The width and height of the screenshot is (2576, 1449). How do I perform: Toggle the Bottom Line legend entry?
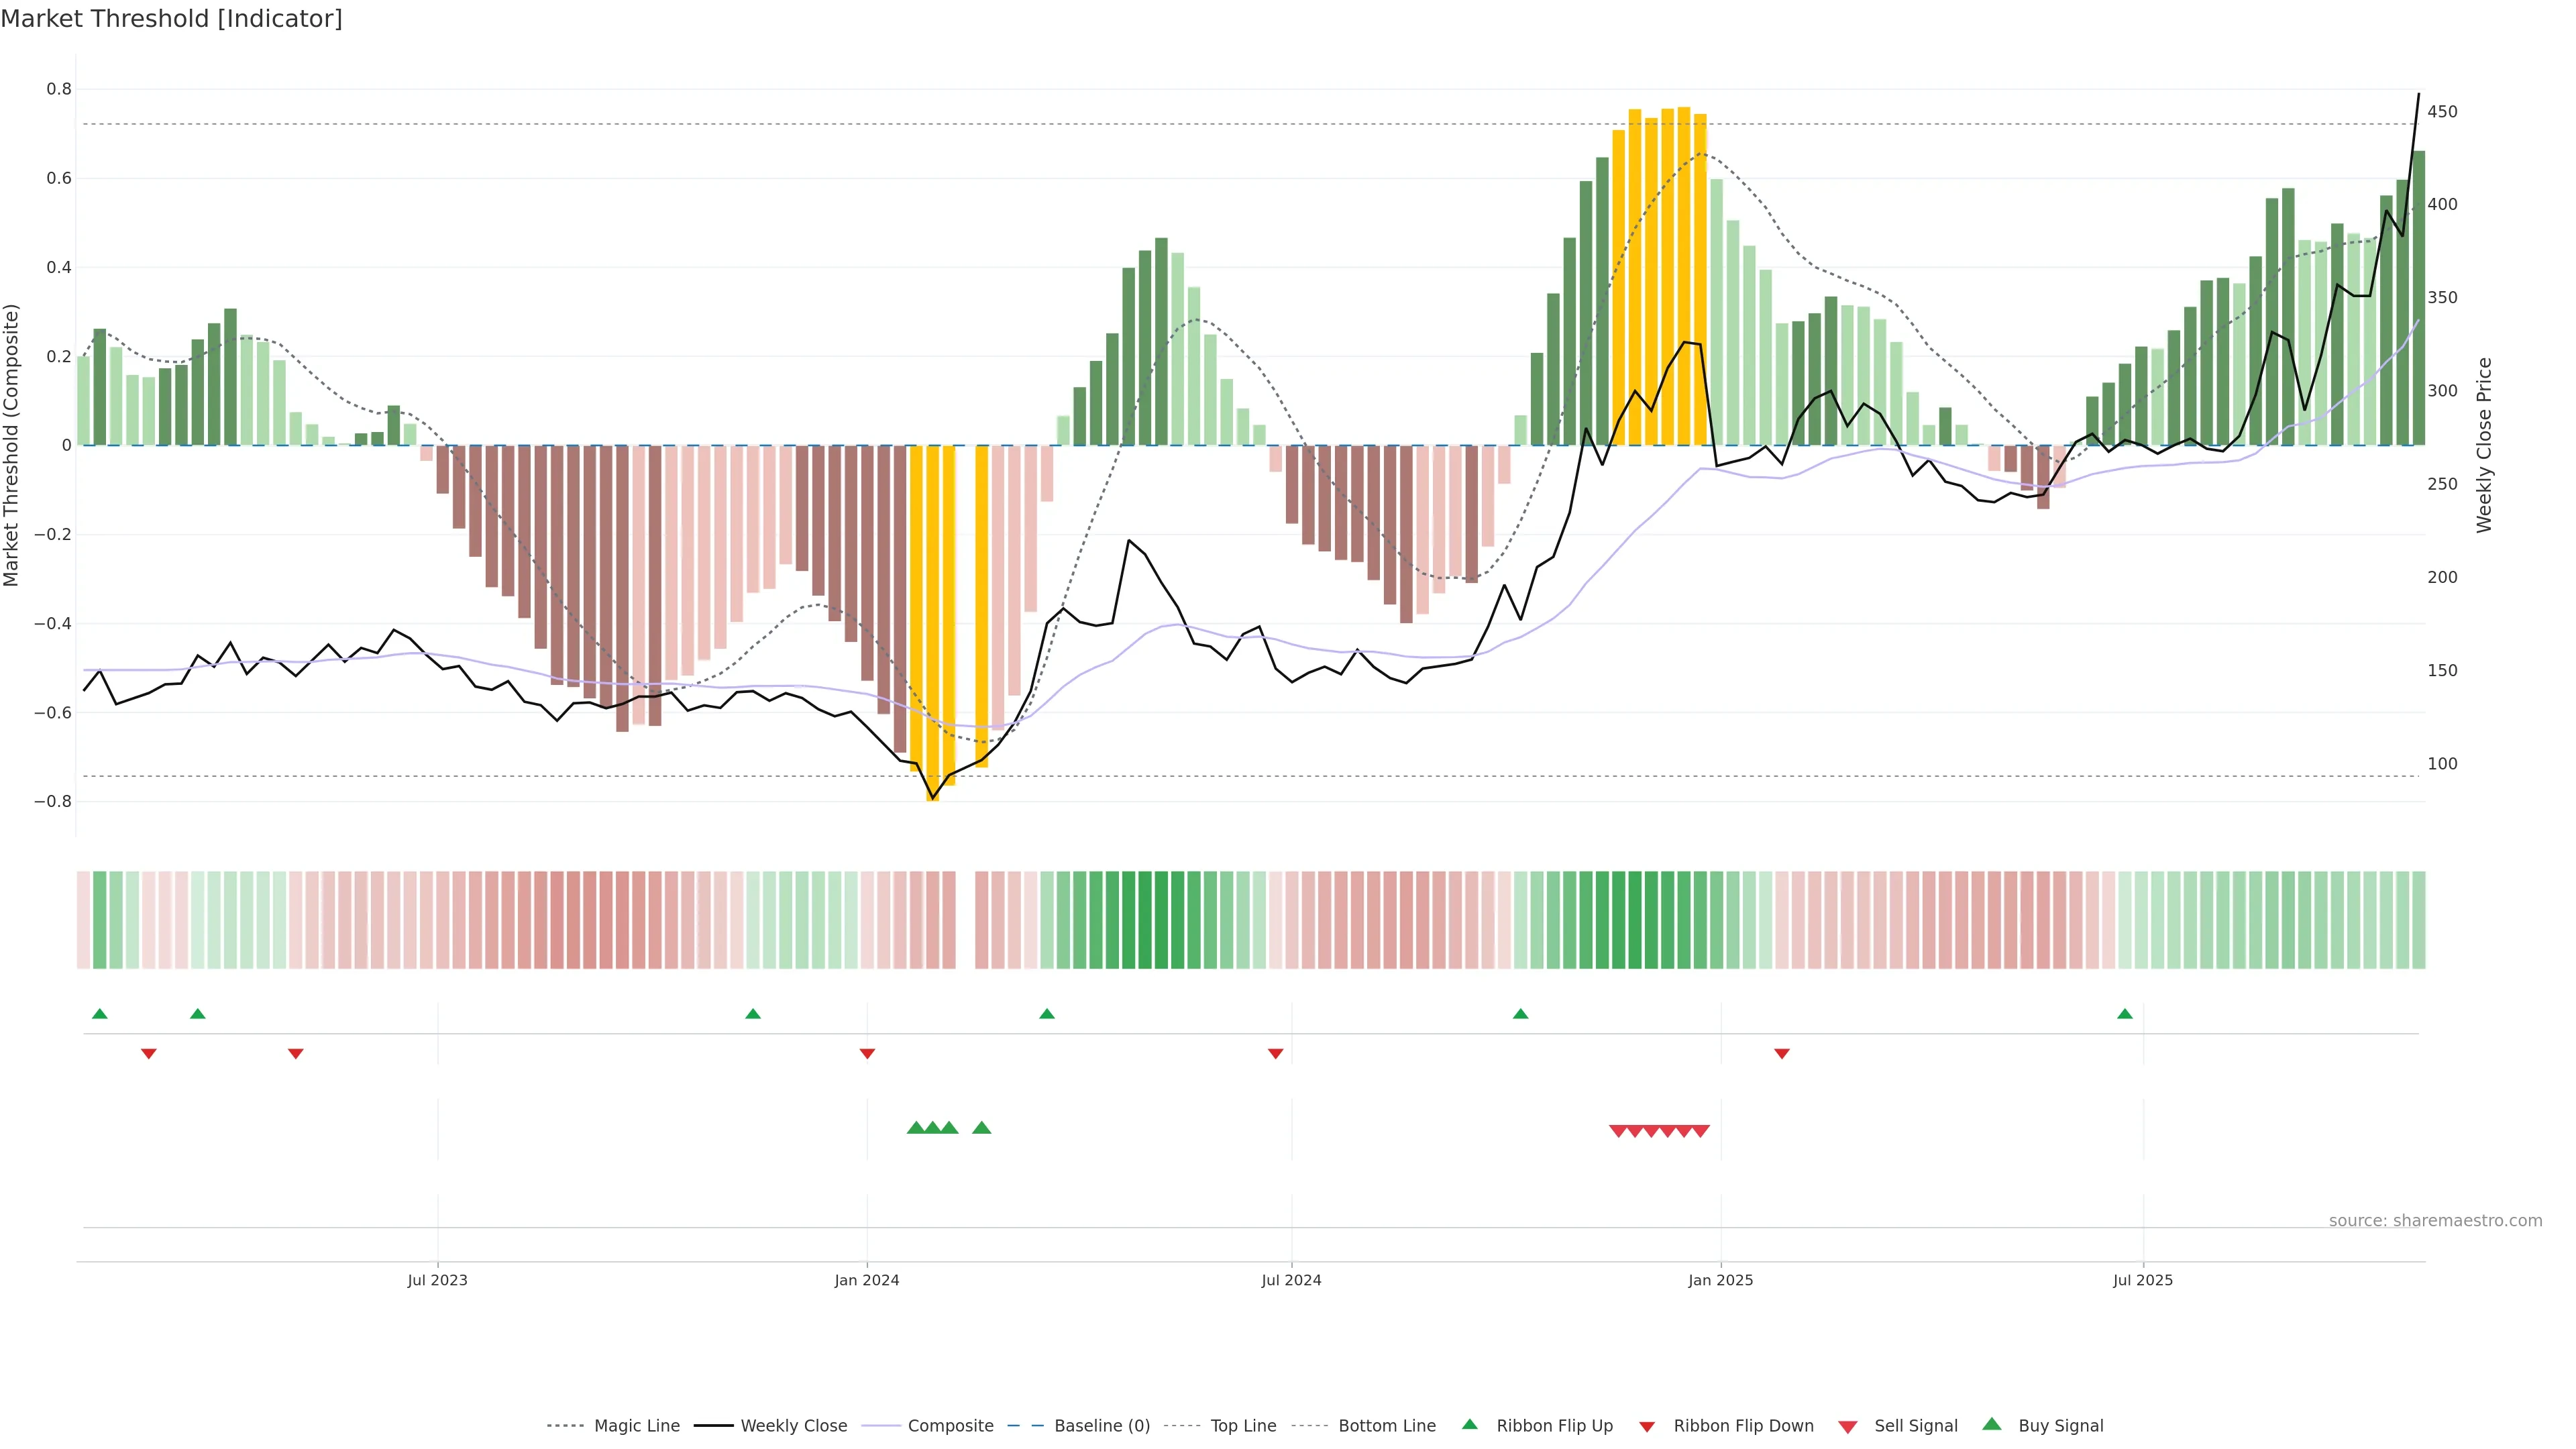coord(1386,1426)
